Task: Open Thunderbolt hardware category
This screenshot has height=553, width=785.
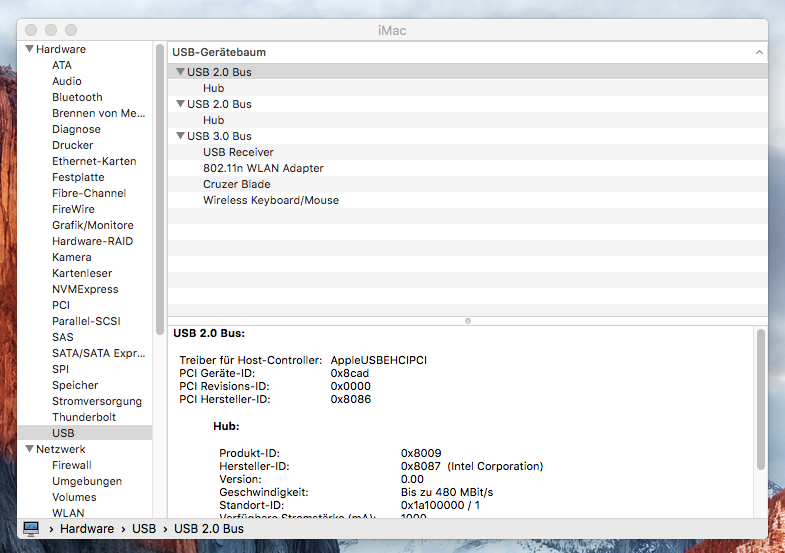Action: point(84,417)
